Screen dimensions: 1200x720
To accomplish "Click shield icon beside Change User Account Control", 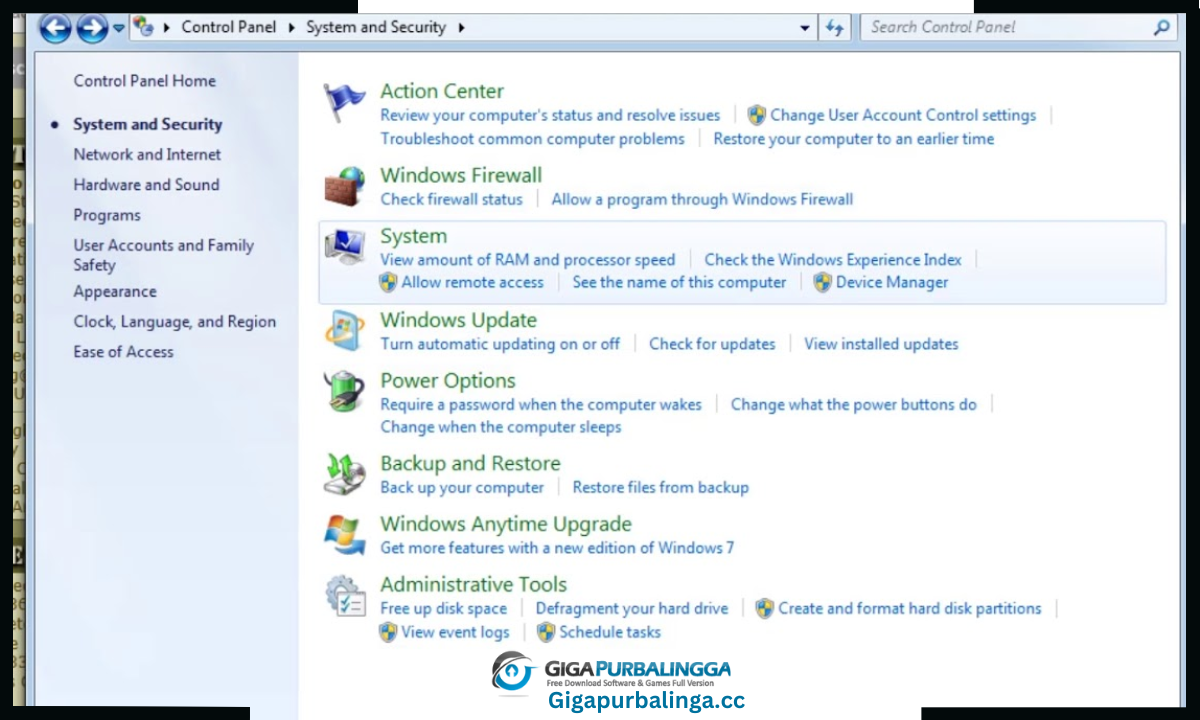I will point(757,115).
